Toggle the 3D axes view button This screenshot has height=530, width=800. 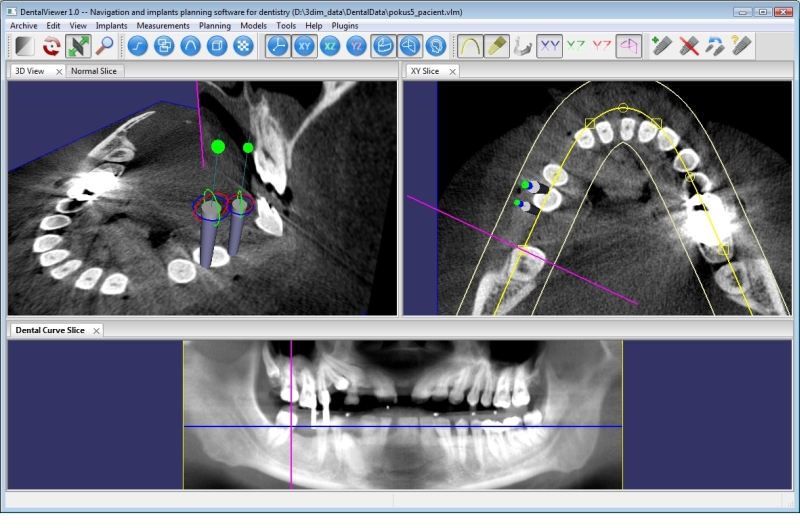coord(278,46)
